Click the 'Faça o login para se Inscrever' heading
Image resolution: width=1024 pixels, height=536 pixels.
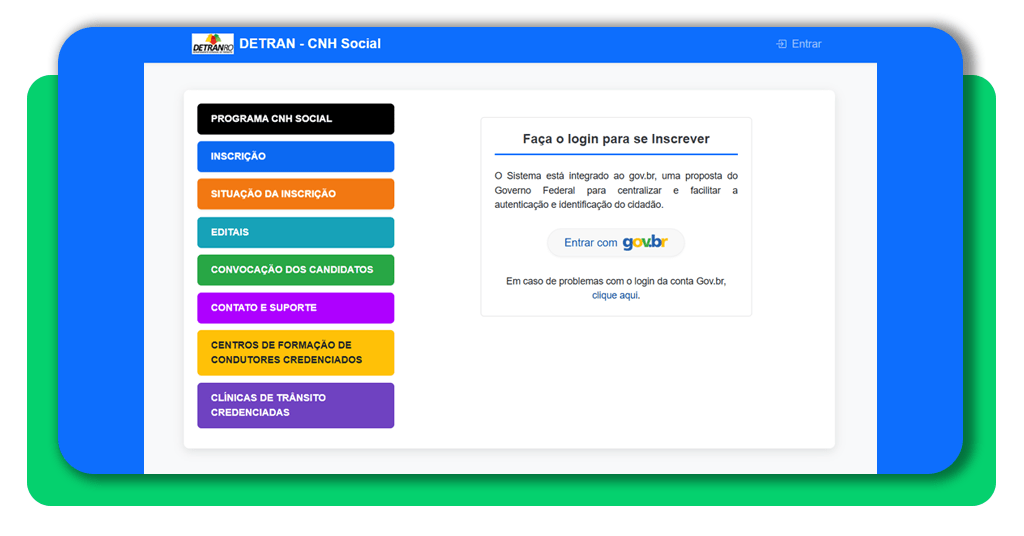pyautogui.click(x=616, y=138)
